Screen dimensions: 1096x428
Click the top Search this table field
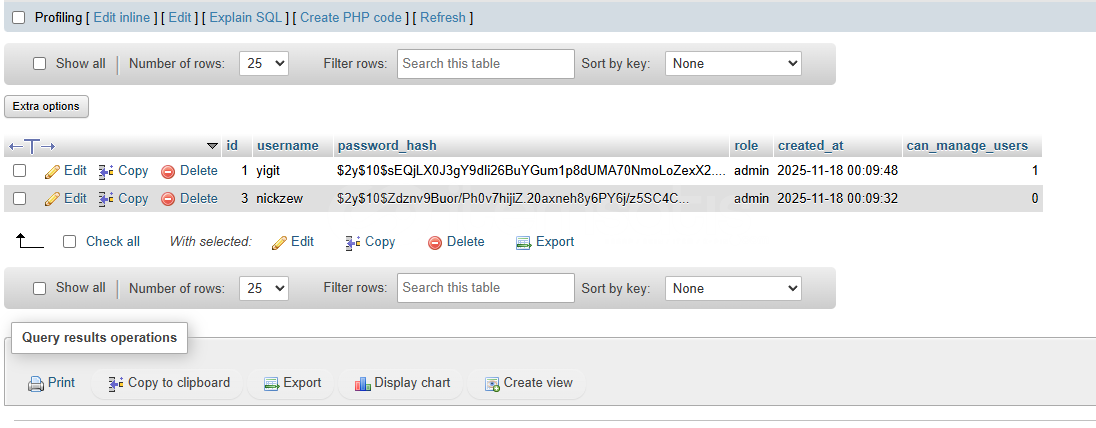486,64
